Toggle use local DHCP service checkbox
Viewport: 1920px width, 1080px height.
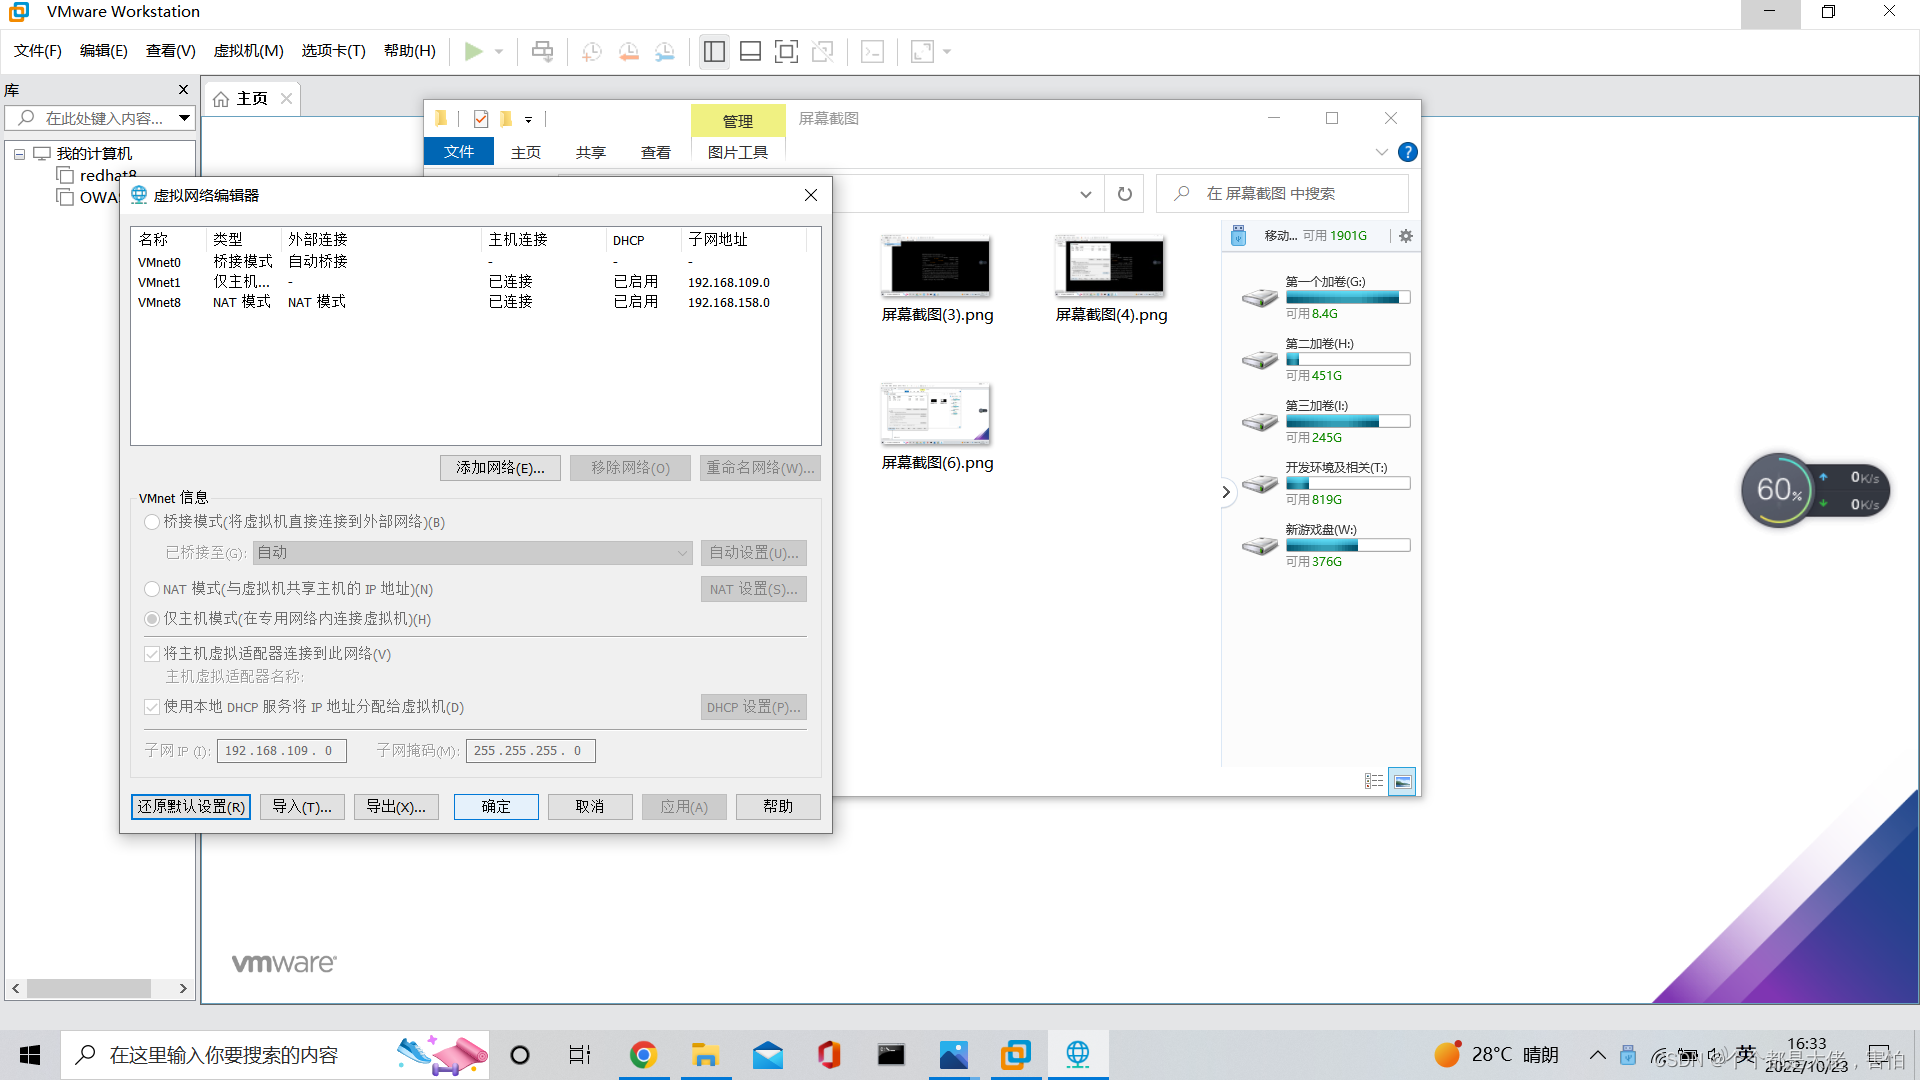[x=152, y=707]
